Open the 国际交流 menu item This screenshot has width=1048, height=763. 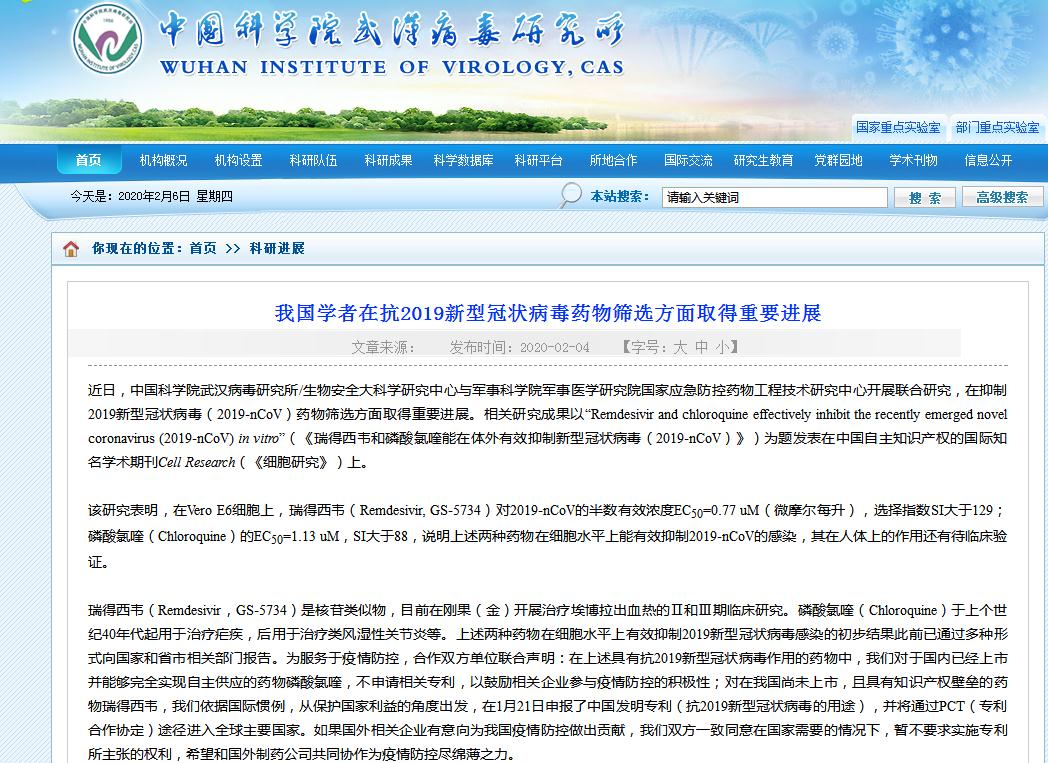coord(688,161)
